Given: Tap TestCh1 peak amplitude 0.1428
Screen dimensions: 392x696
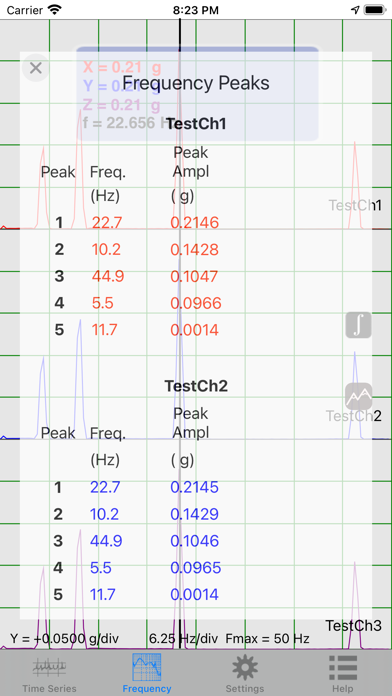Looking at the screenshot, I should 194,249.
